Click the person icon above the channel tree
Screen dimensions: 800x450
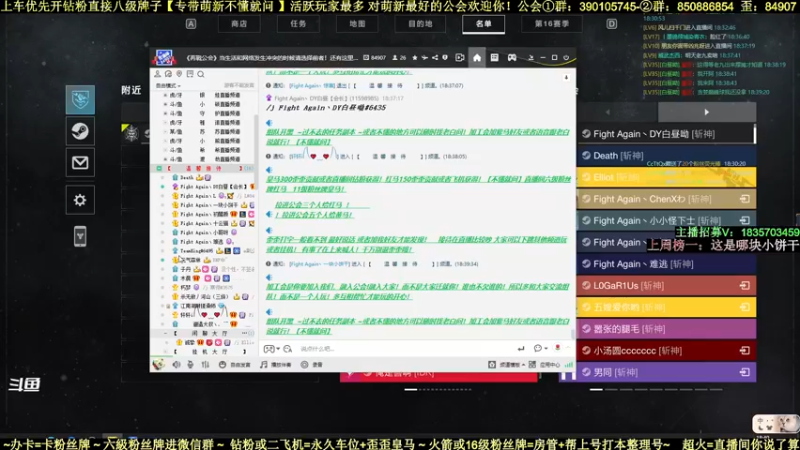158,74
